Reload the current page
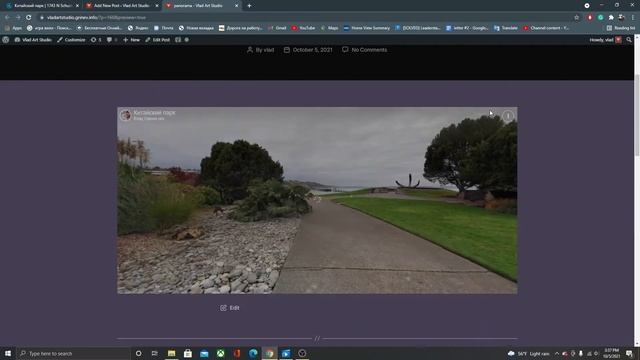The height and width of the screenshot is (360, 640). [x=29, y=17]
